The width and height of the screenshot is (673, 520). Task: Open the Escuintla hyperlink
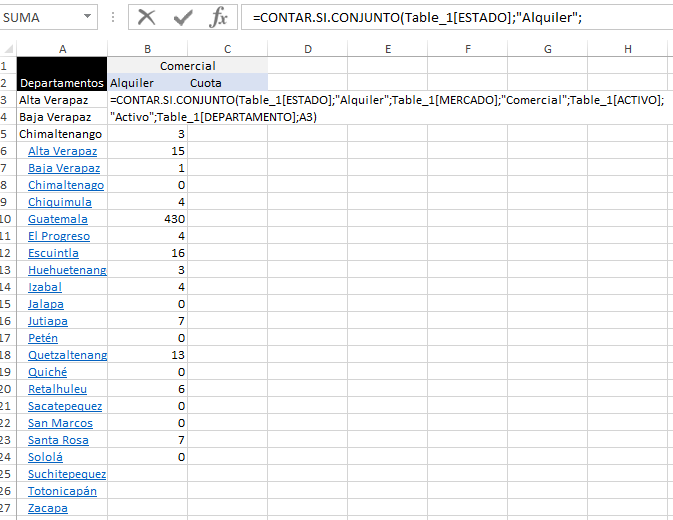[58, 253]
